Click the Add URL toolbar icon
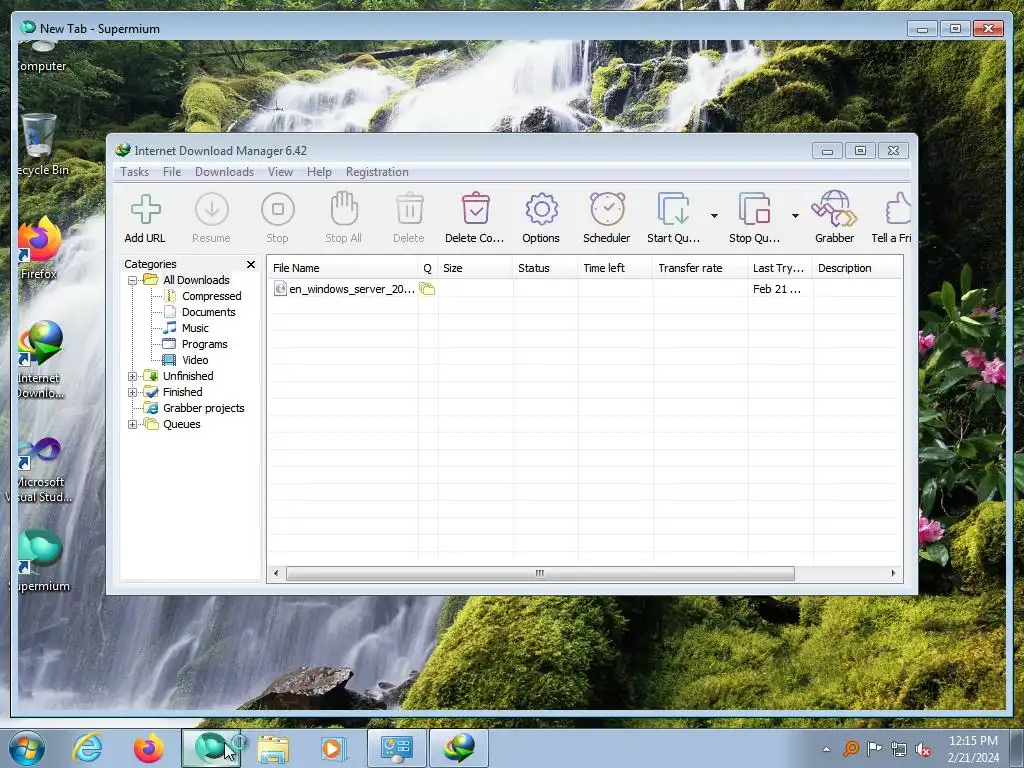Viewport: 1024px width, 768px height. [146, 210]
